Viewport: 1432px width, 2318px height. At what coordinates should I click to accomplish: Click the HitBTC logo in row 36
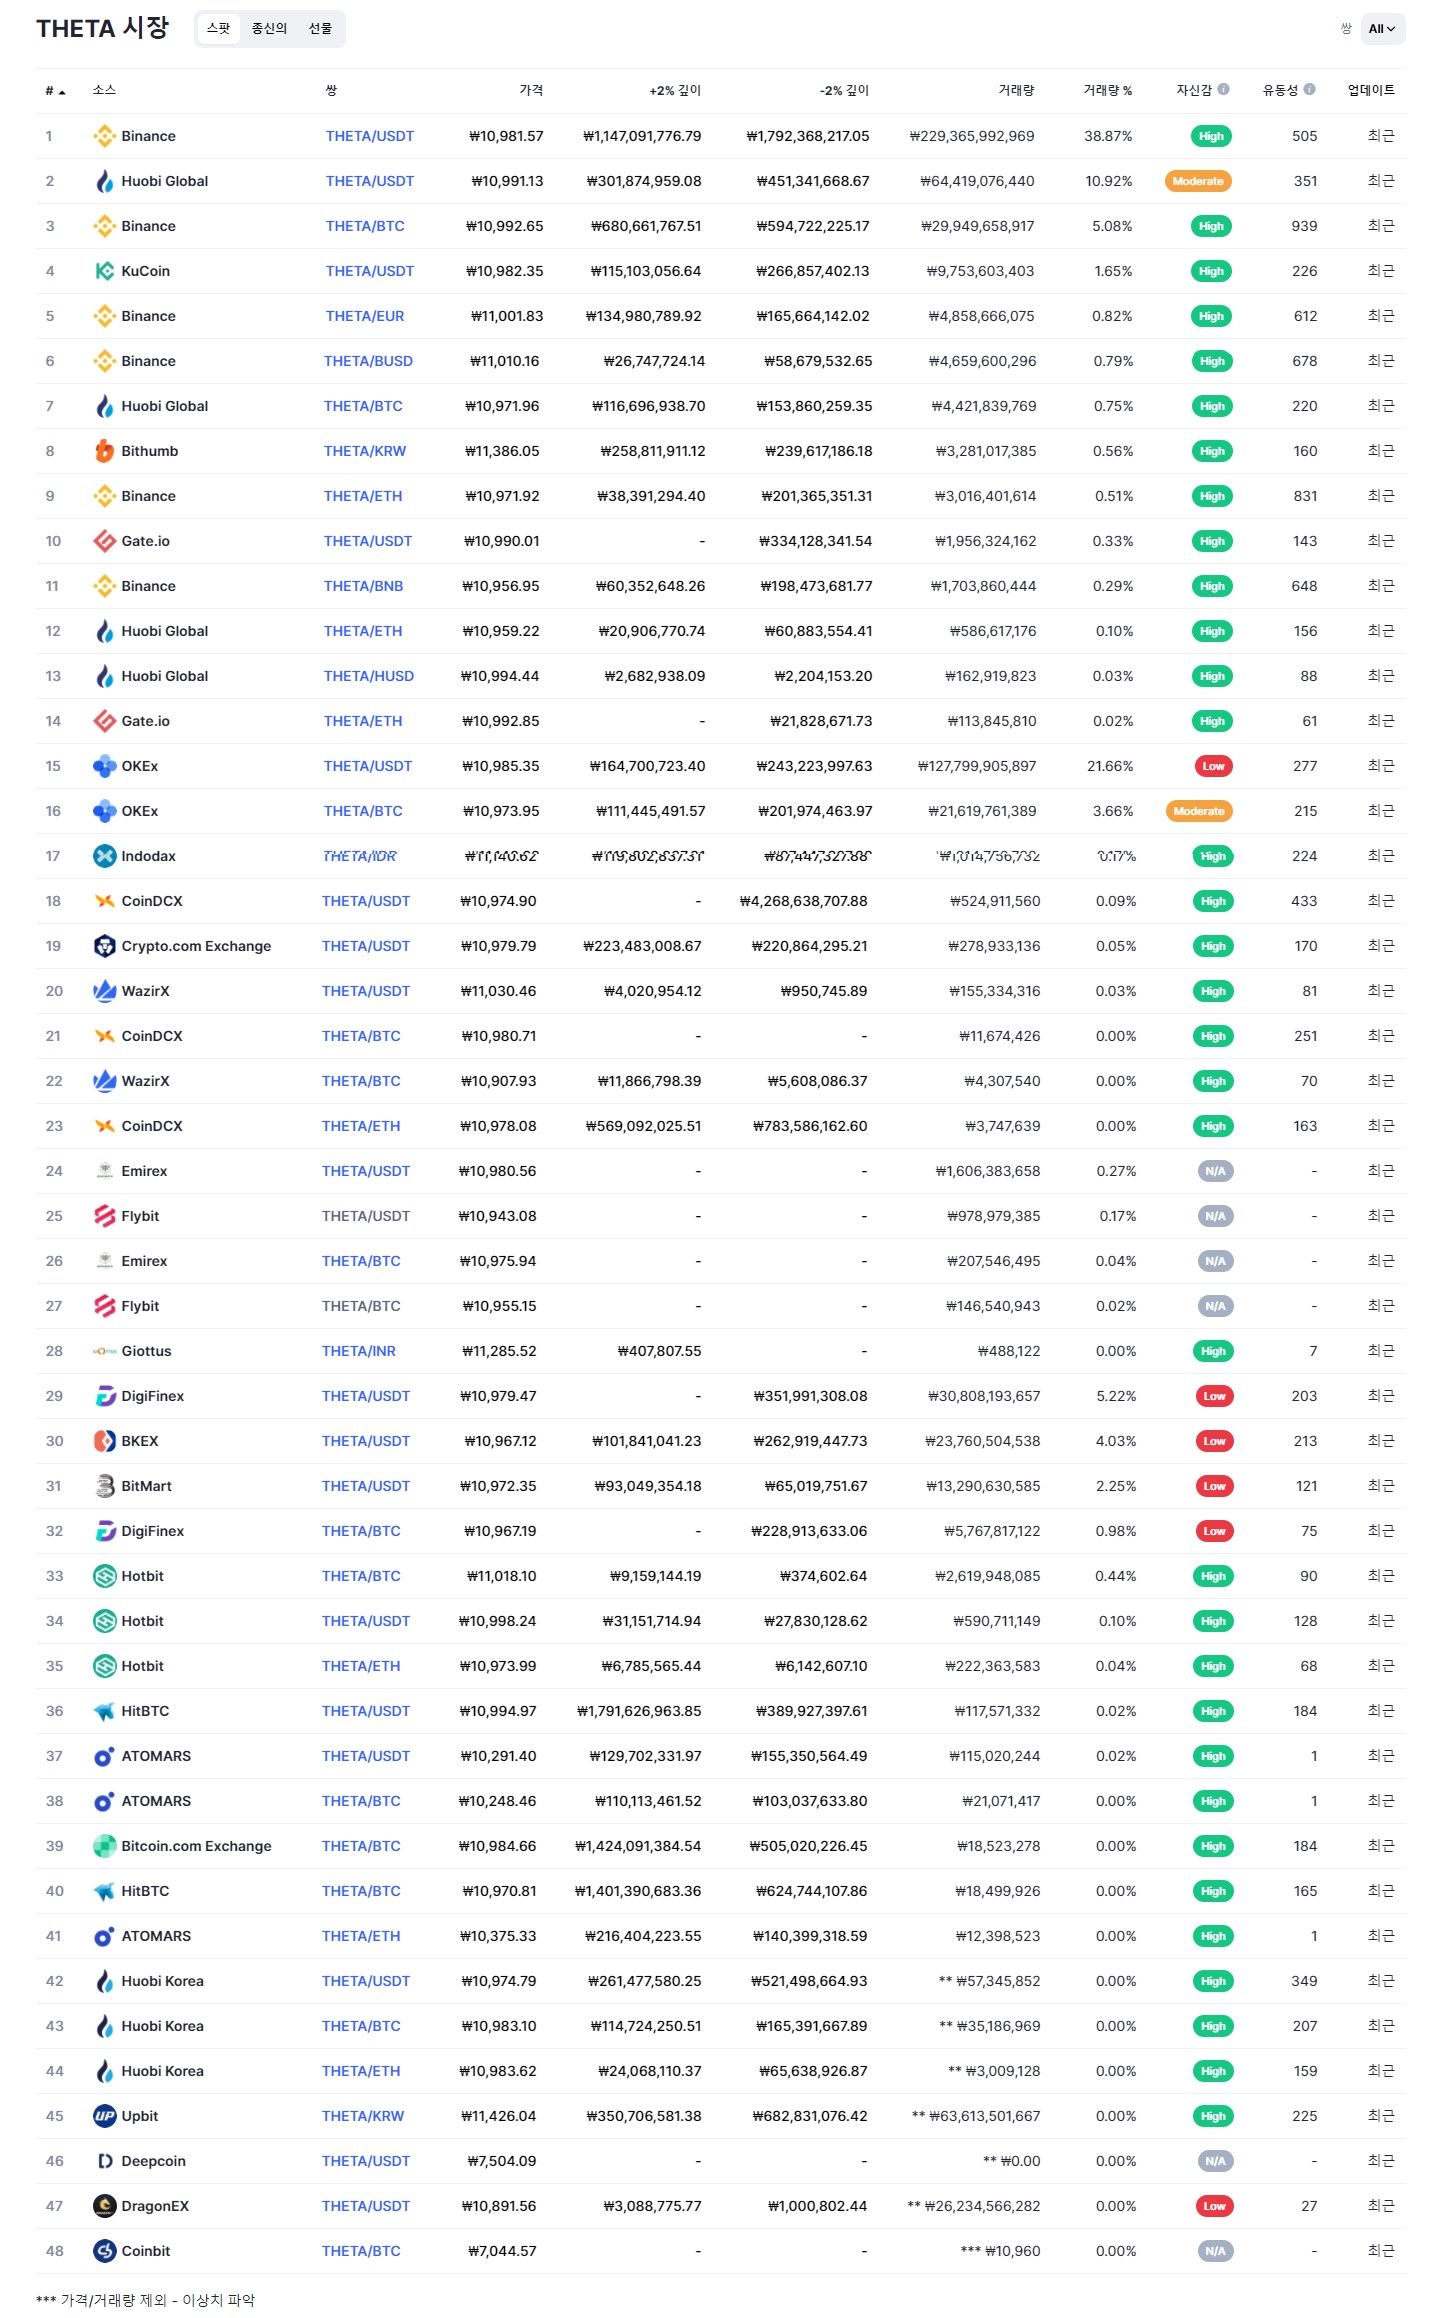[x=104, y=1711]
